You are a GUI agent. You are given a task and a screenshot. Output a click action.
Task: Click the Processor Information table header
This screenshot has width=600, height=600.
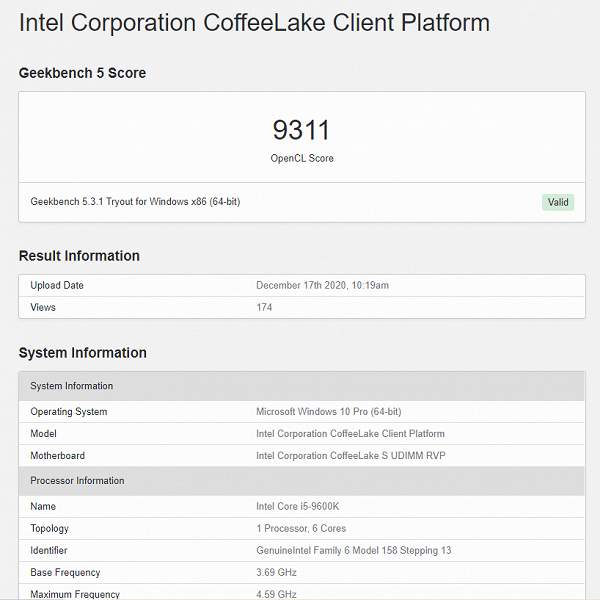(77, 481)
